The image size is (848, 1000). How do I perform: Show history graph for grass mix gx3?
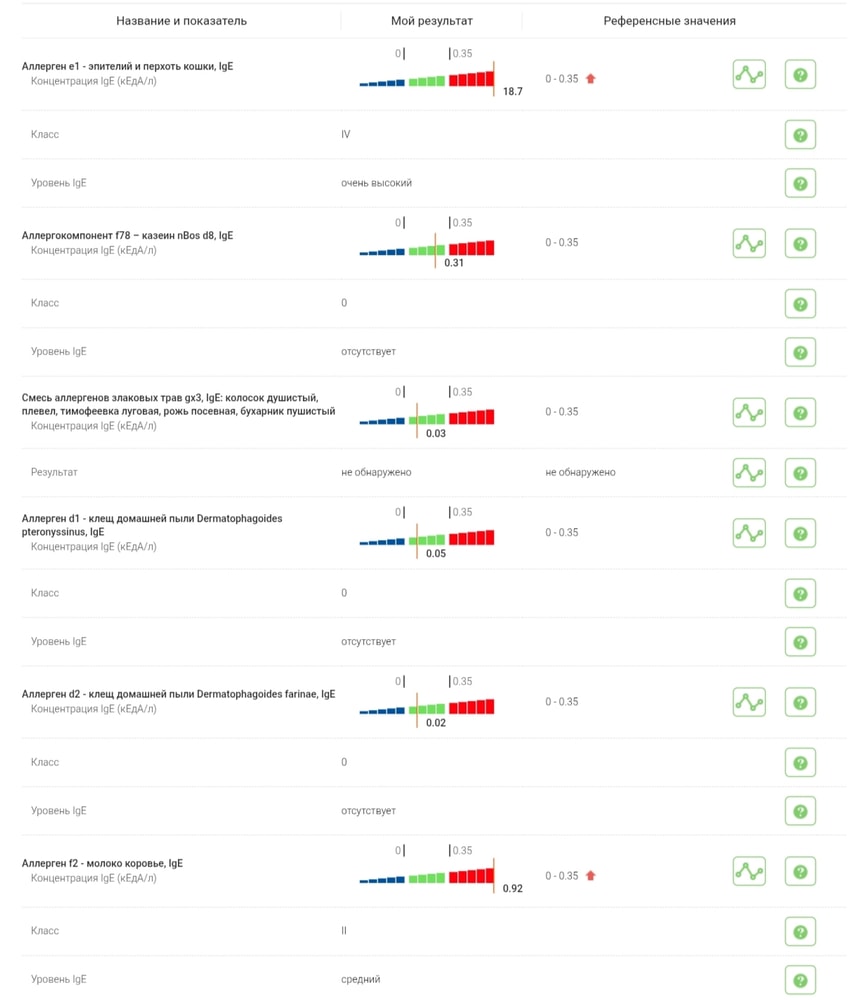(749, 412)
